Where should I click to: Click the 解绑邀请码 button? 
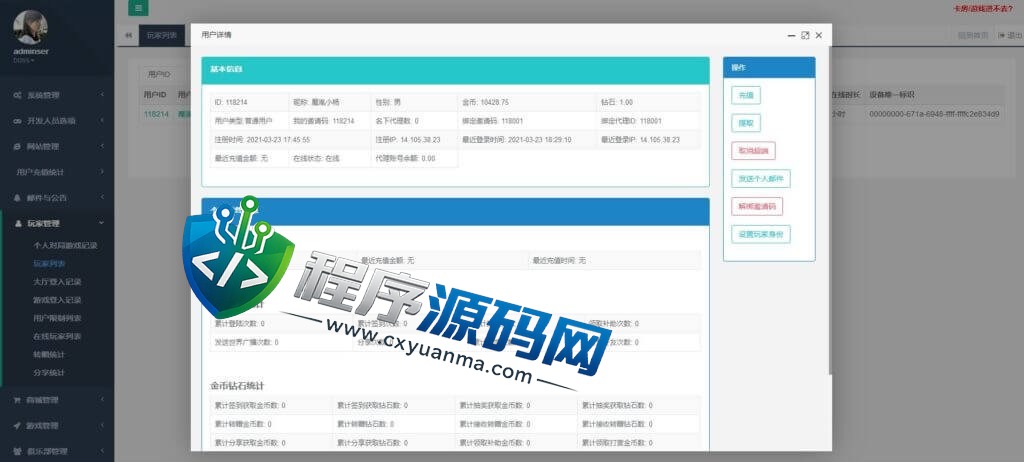pyautogui.click(x=757, y=206)
